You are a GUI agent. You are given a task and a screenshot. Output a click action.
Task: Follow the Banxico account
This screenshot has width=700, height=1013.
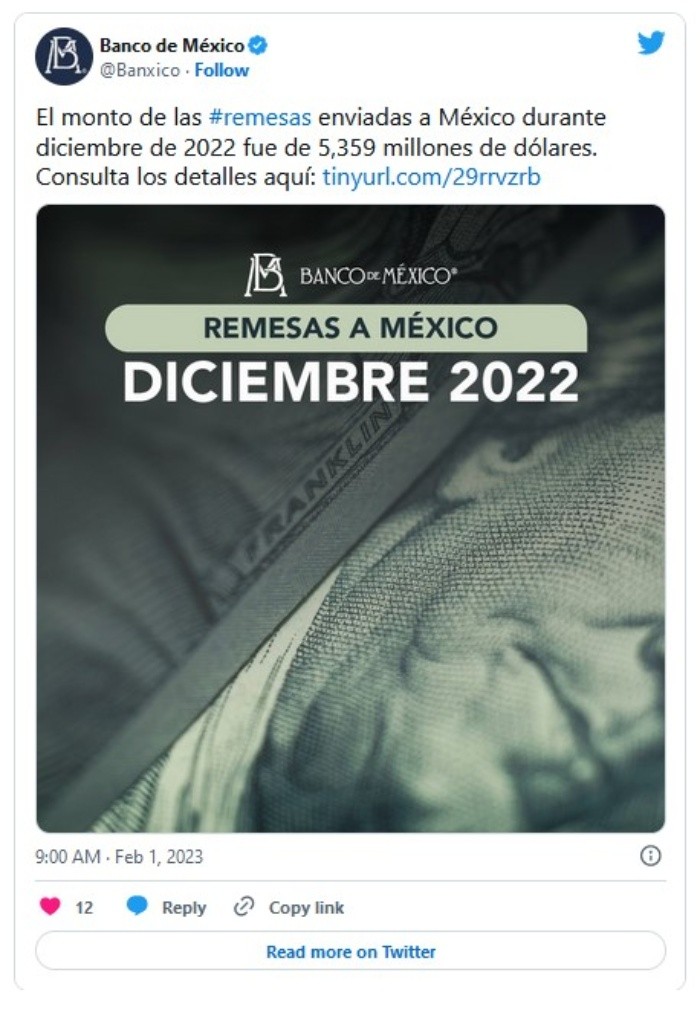point(221,70)
